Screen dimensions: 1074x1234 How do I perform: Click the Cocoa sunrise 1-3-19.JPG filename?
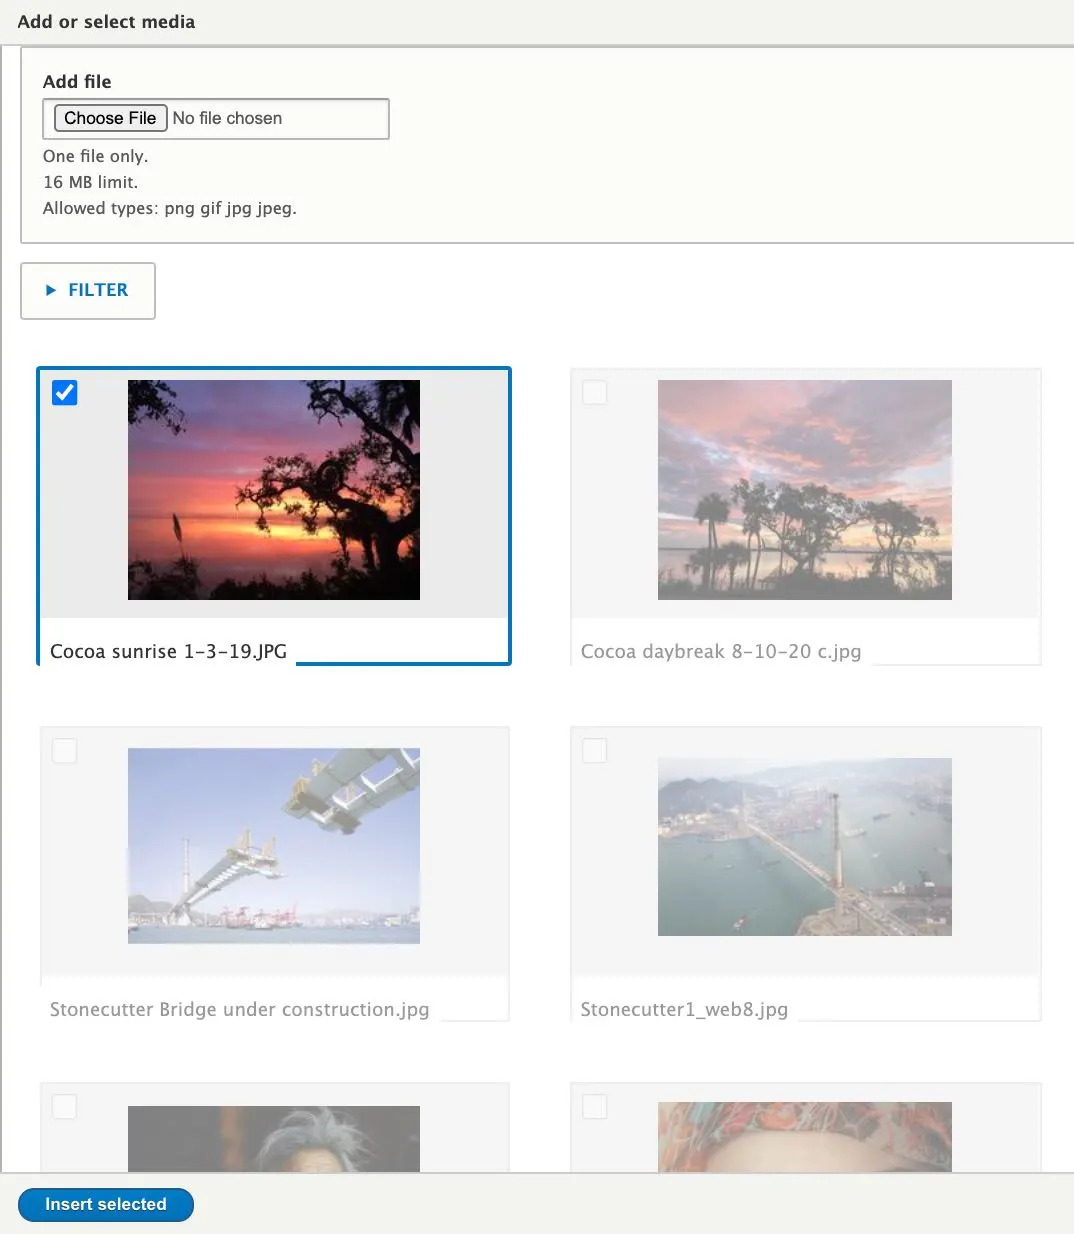[168, 652]
